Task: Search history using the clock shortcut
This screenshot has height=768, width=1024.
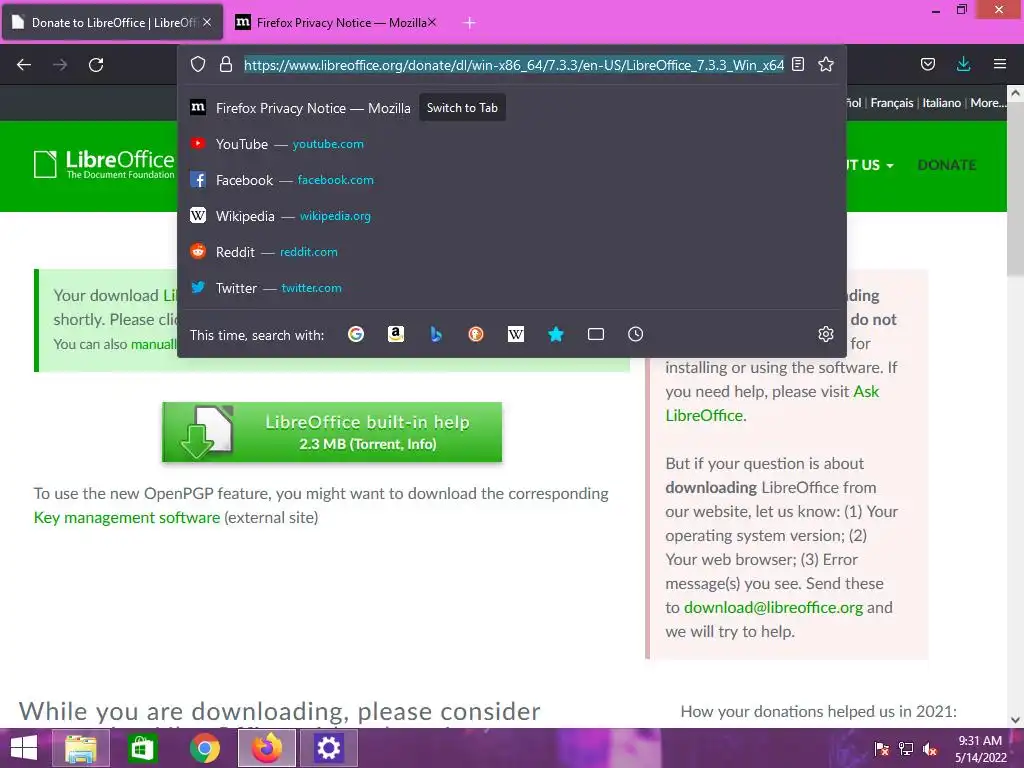Action: point(635,334)
